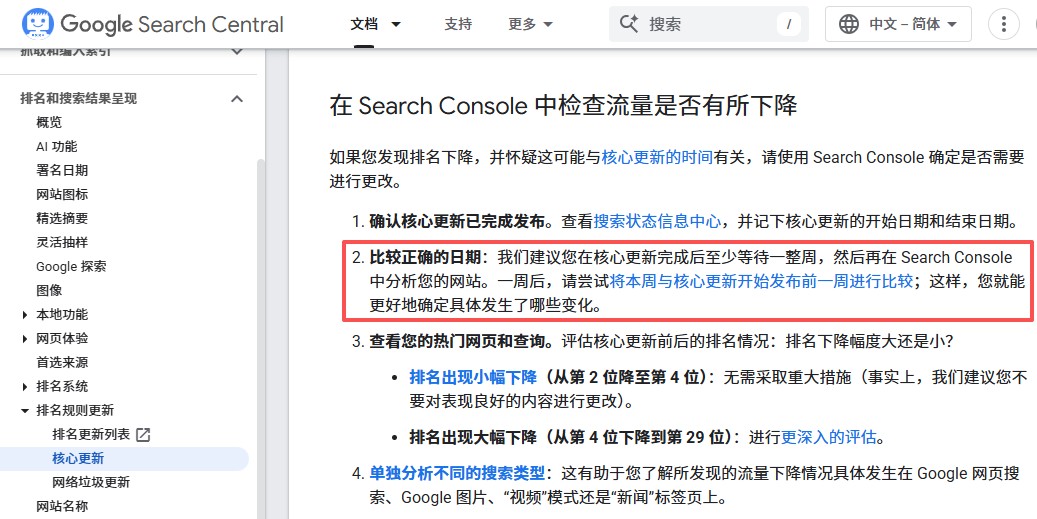The width and height of the screenshot is (1037, 519).
Task: Expand the 网页体验 triangle
Action: point(25,339)
